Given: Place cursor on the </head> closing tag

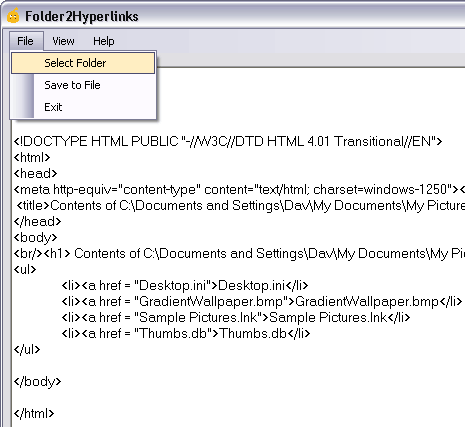Looking at the screenshot, I should pyautogui.click(x=37, y=221).
